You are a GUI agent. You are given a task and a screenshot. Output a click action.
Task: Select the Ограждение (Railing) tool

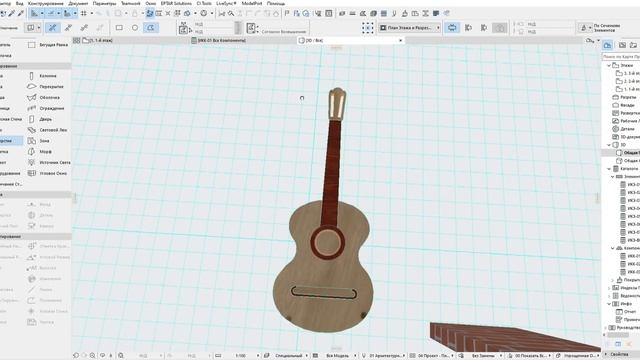[46, 108]
